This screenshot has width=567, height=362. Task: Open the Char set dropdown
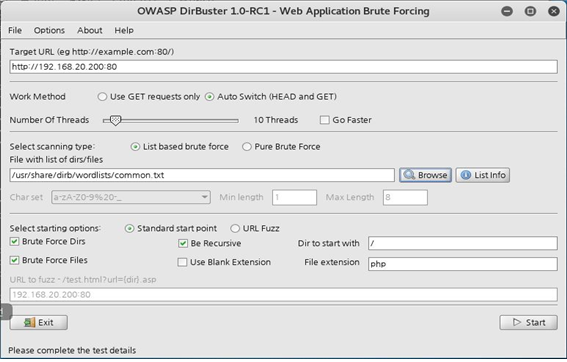(131, 197)
